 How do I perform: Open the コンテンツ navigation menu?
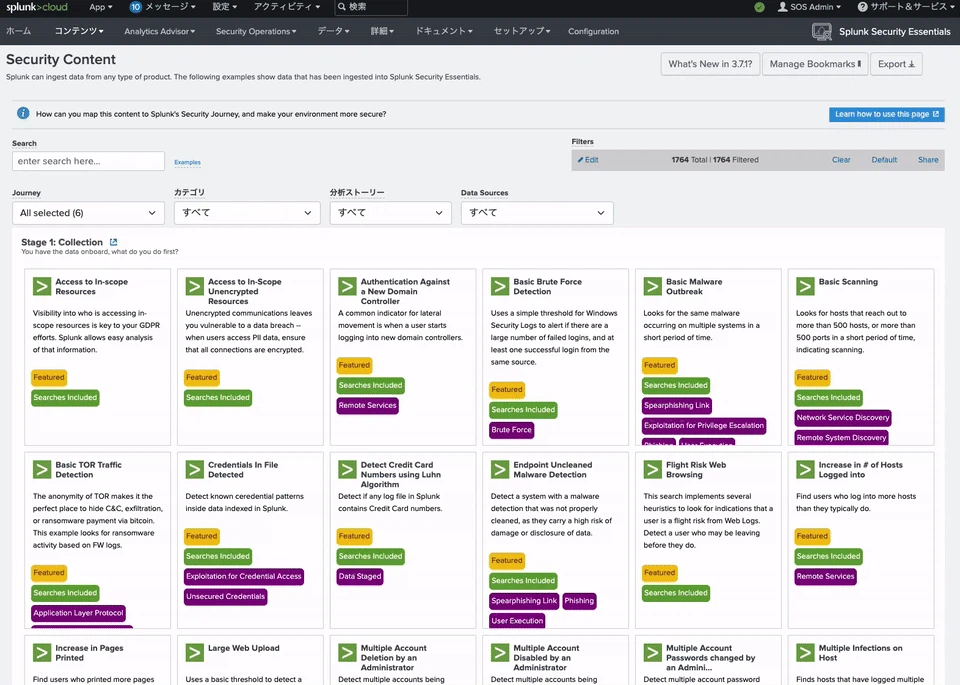tap(79, 31)
